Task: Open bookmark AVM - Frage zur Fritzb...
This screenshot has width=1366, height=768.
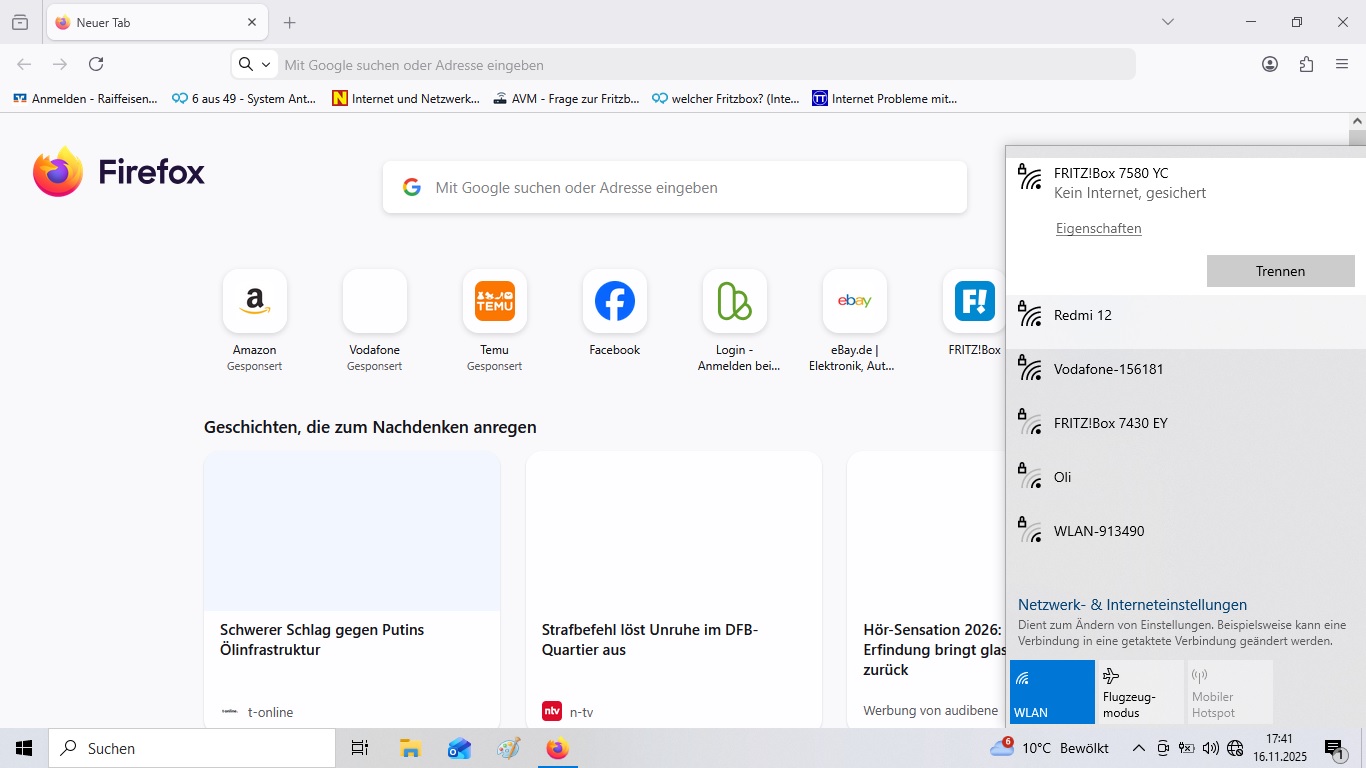Action: pyautogui.click(x=566, y=98)
